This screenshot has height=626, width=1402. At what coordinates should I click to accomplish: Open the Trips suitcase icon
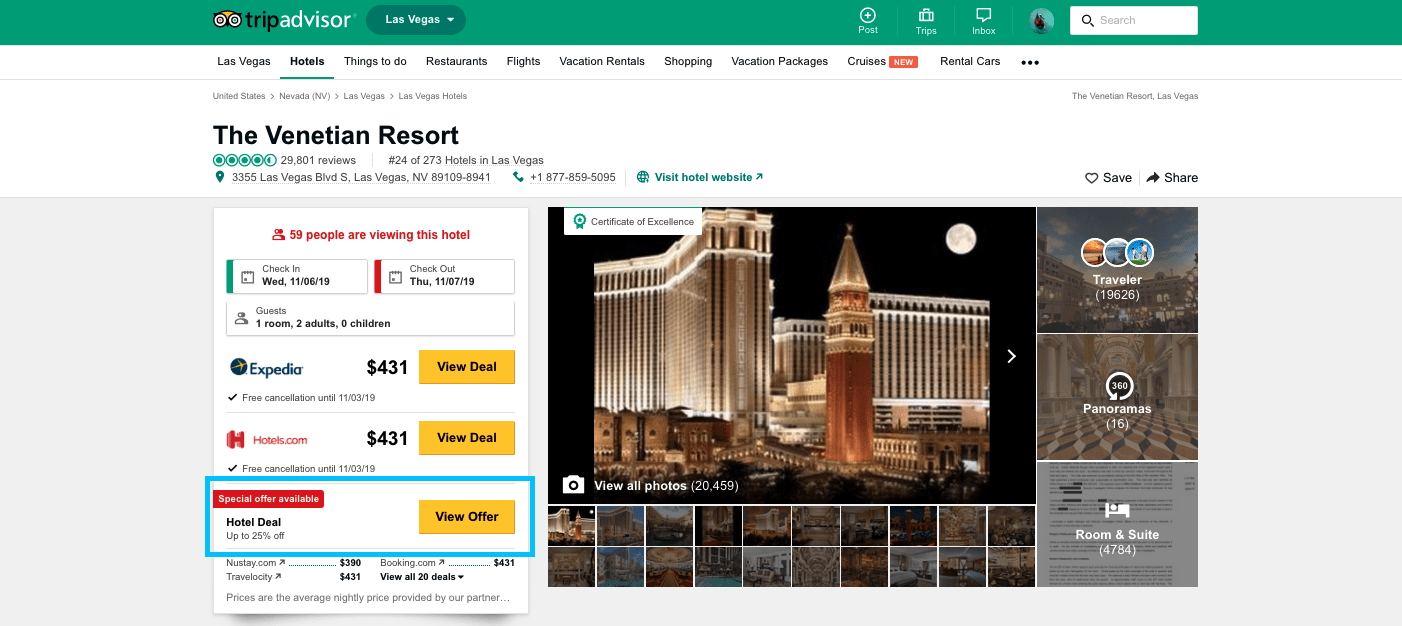[x=926, y=15]
